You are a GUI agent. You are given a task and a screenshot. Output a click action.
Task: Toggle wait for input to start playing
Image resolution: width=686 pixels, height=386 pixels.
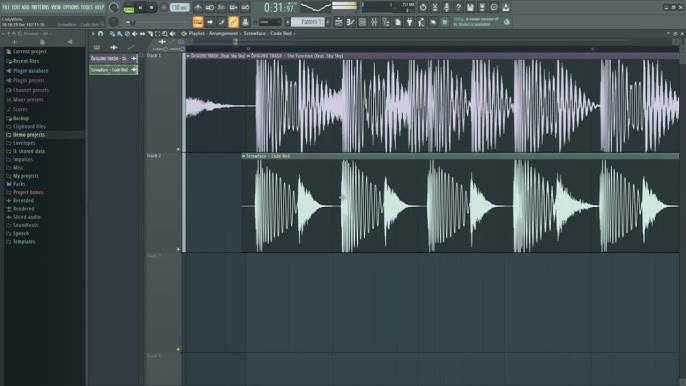point(210,7)
